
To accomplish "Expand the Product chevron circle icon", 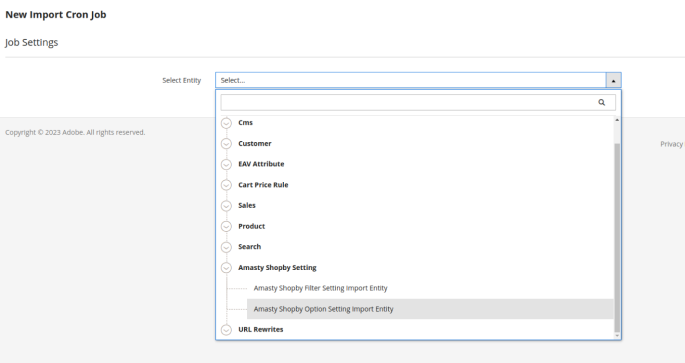I will pyautogui.click(x=226, y=226).
